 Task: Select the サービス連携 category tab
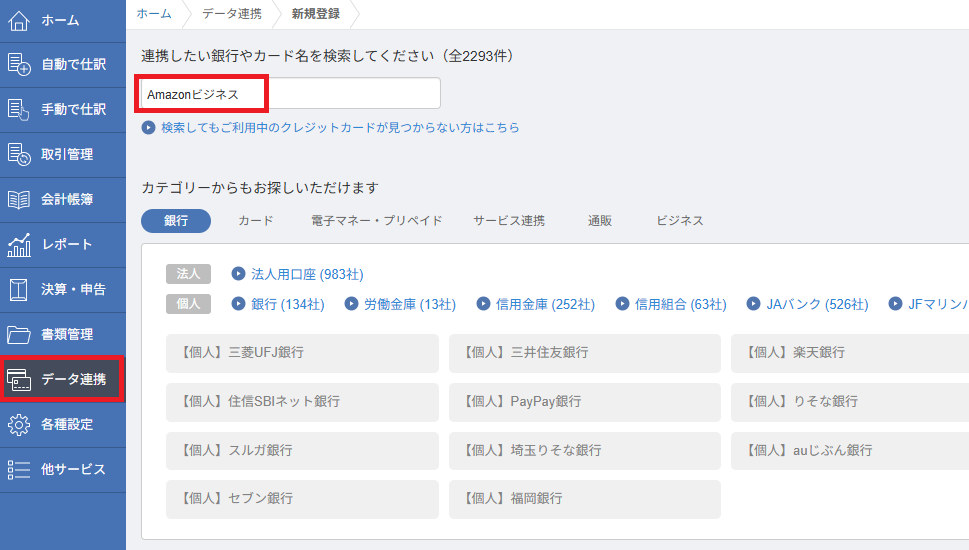click(509, 221)
